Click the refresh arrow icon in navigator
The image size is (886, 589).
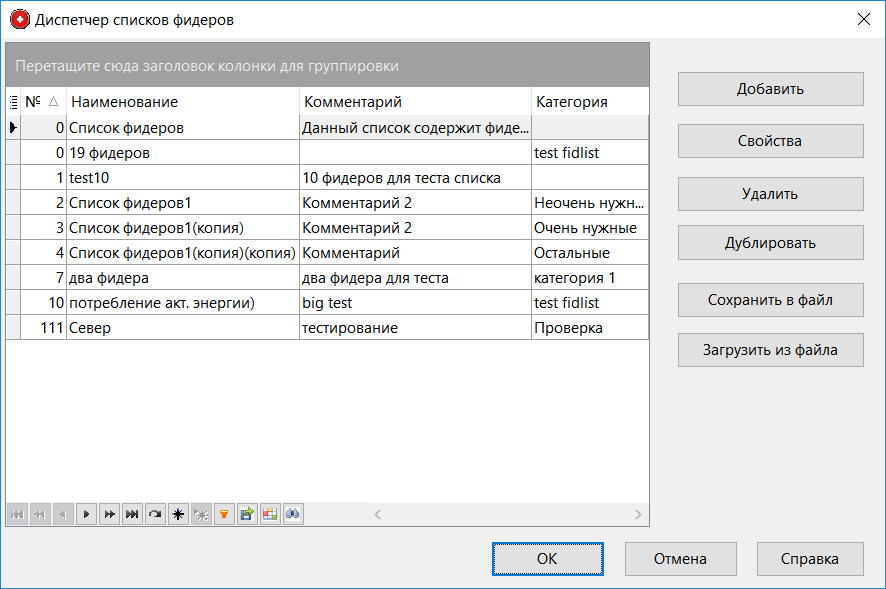(155, 514)
